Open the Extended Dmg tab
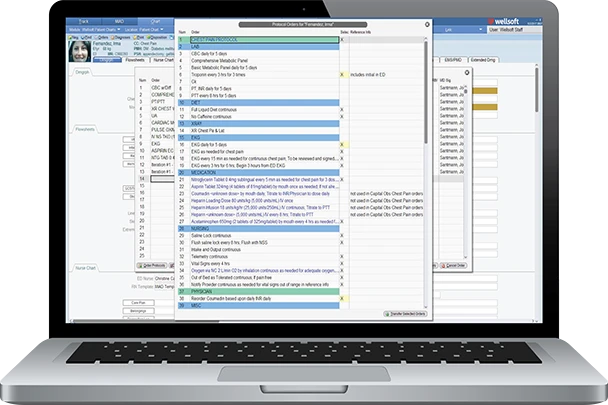 click(x=483, y=60)
